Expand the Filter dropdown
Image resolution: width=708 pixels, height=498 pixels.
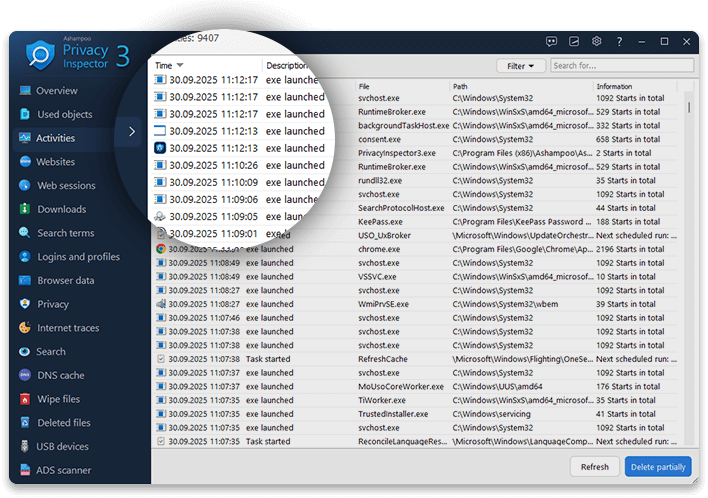coord(520,66)
